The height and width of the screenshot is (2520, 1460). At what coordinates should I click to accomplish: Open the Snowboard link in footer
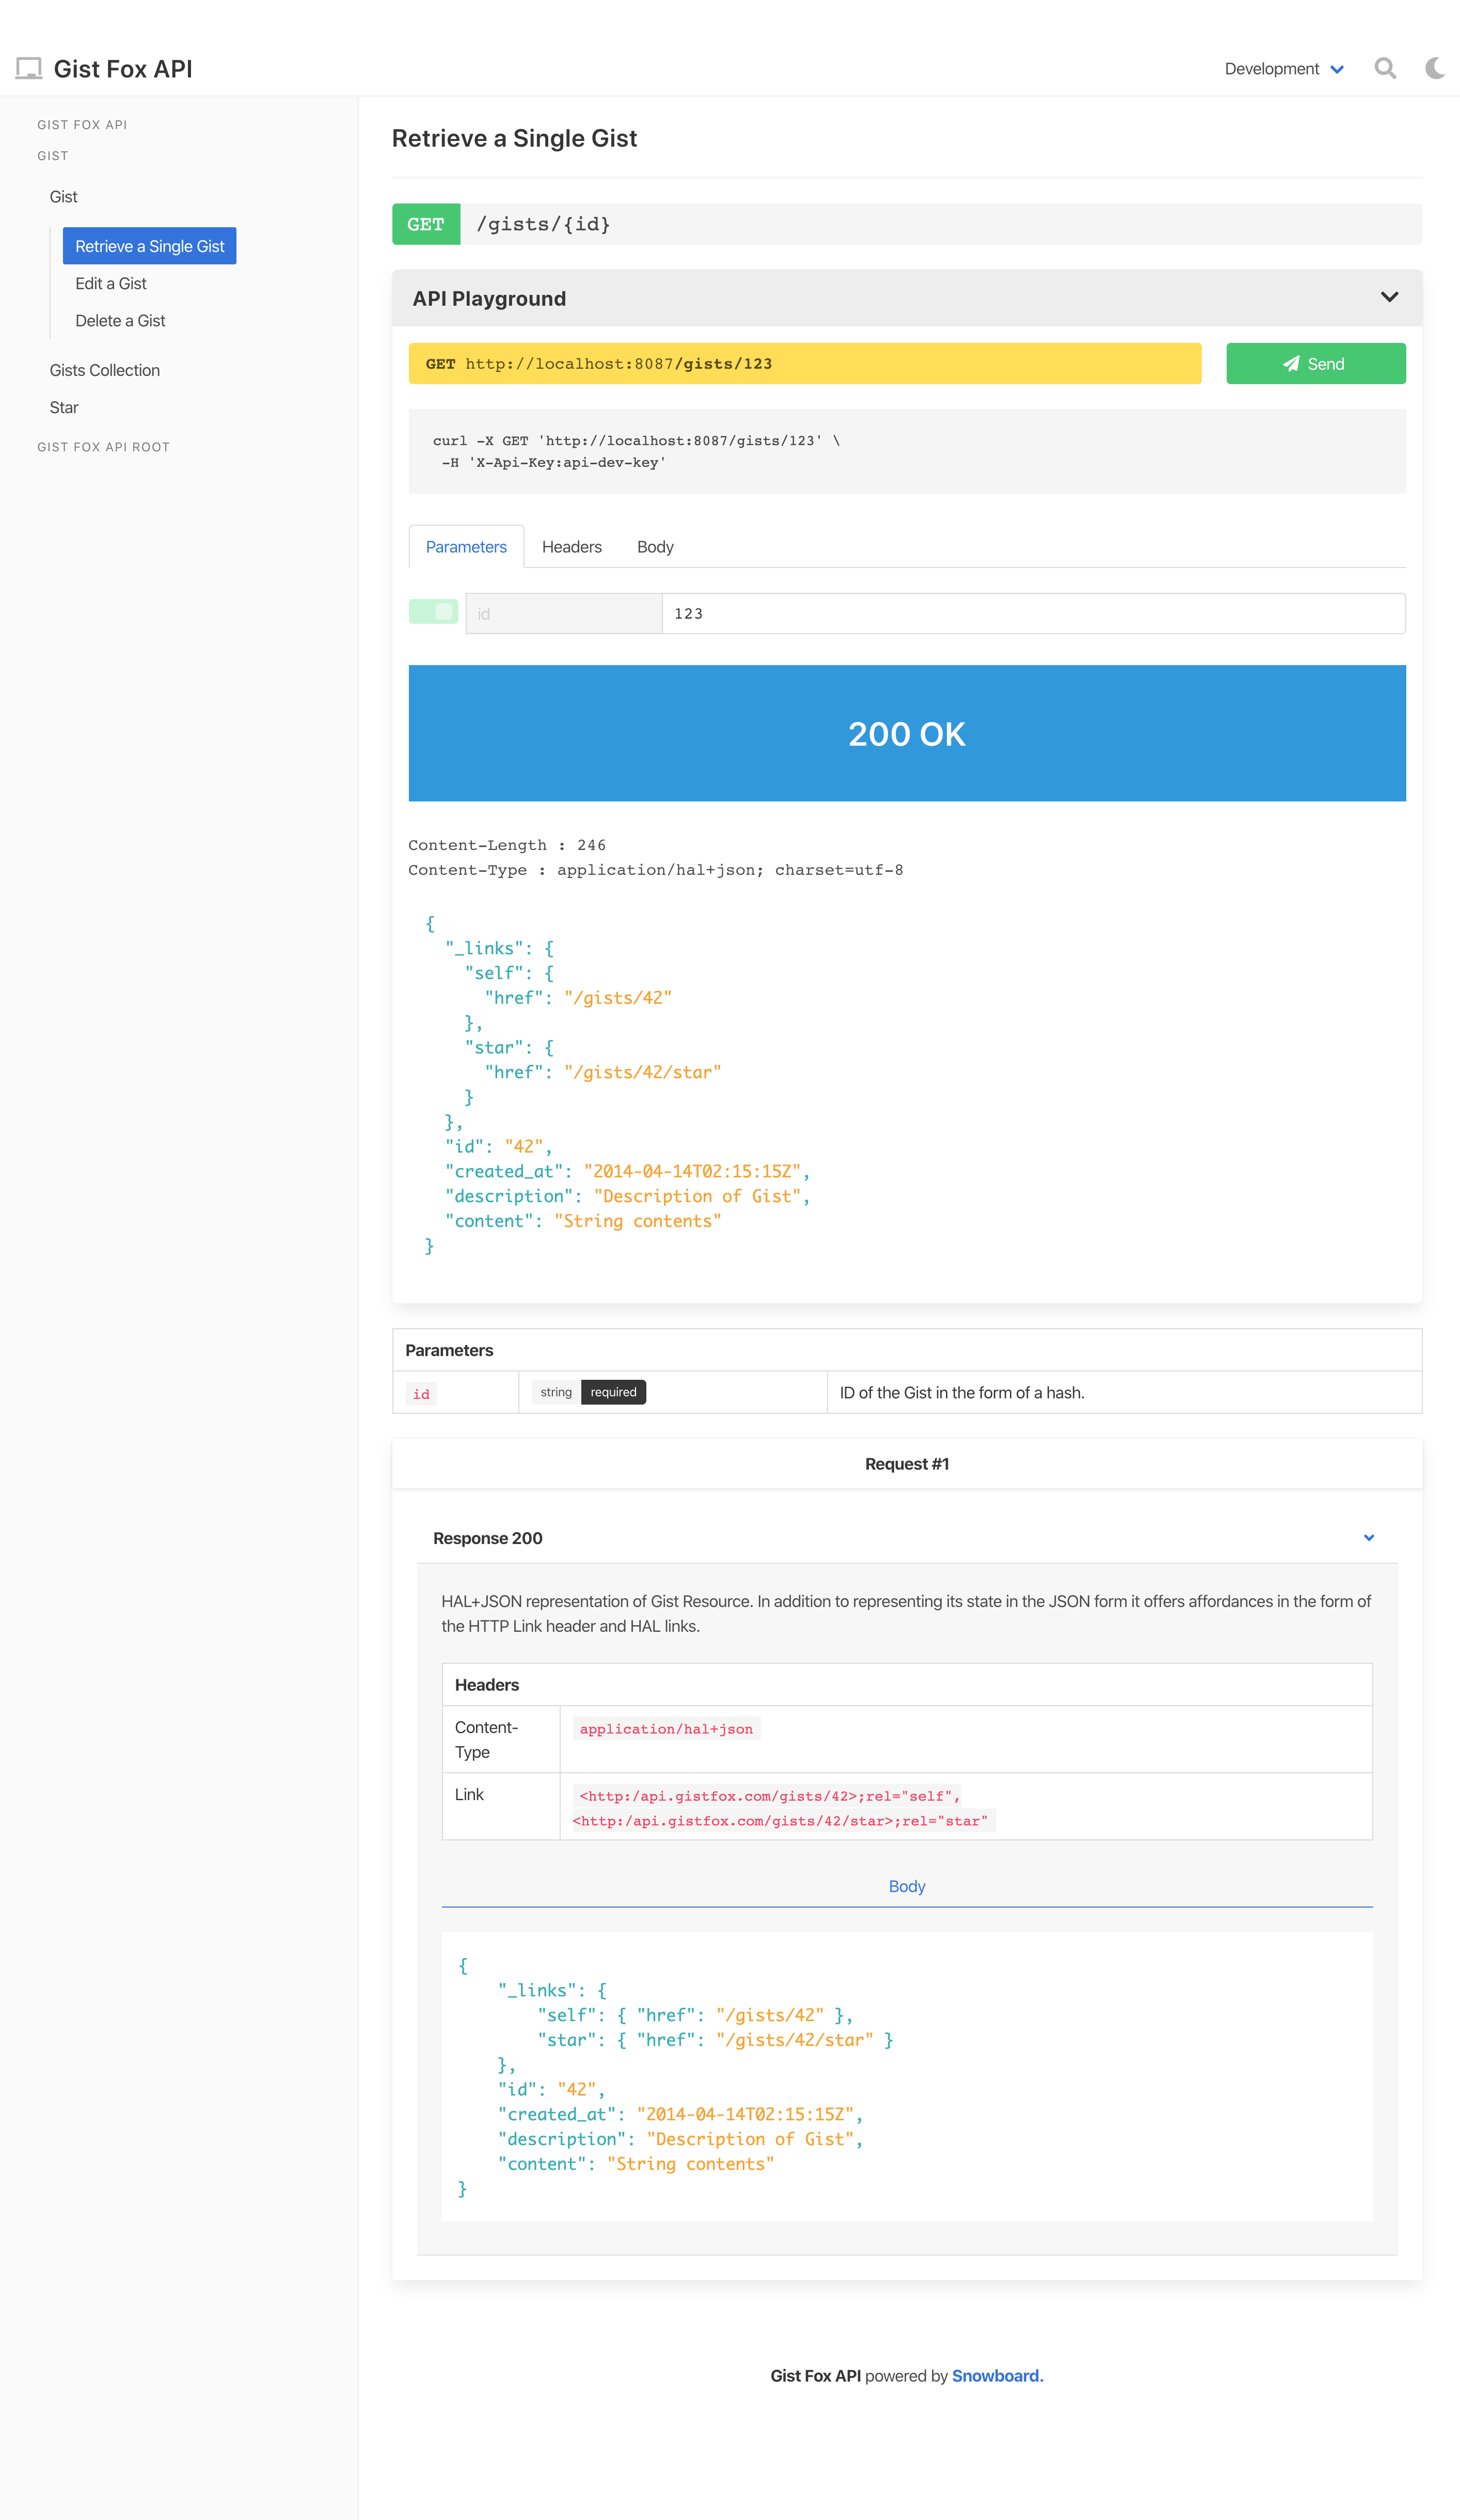[997, 2376]
